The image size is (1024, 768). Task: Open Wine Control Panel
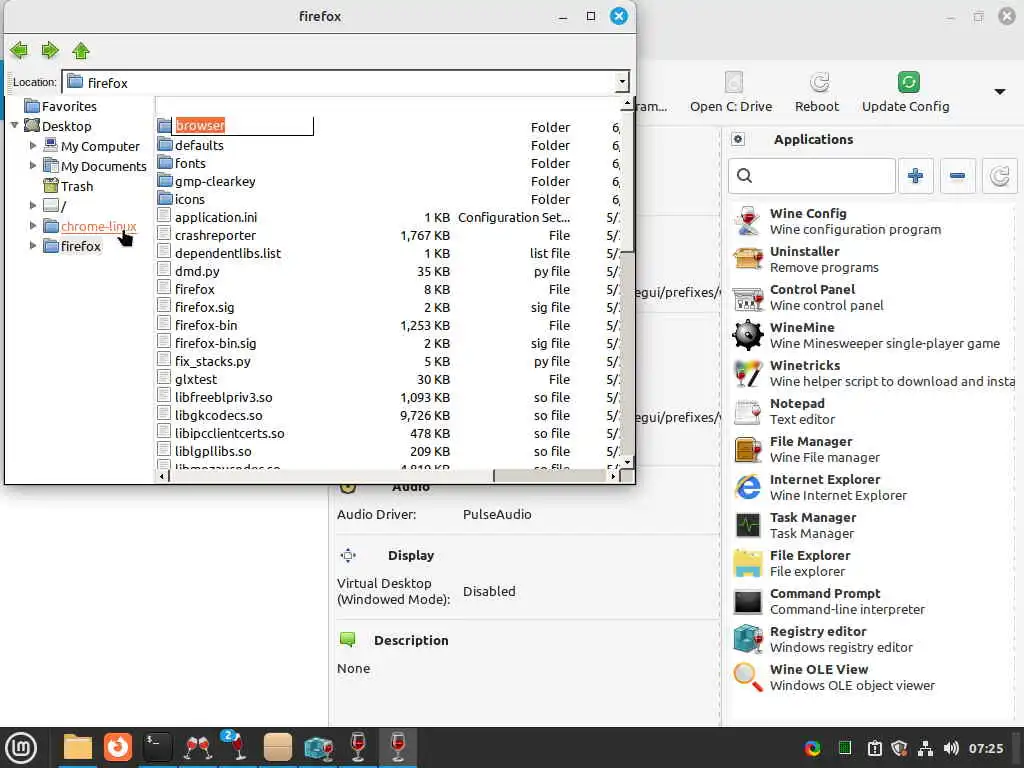tap(872, 296)
